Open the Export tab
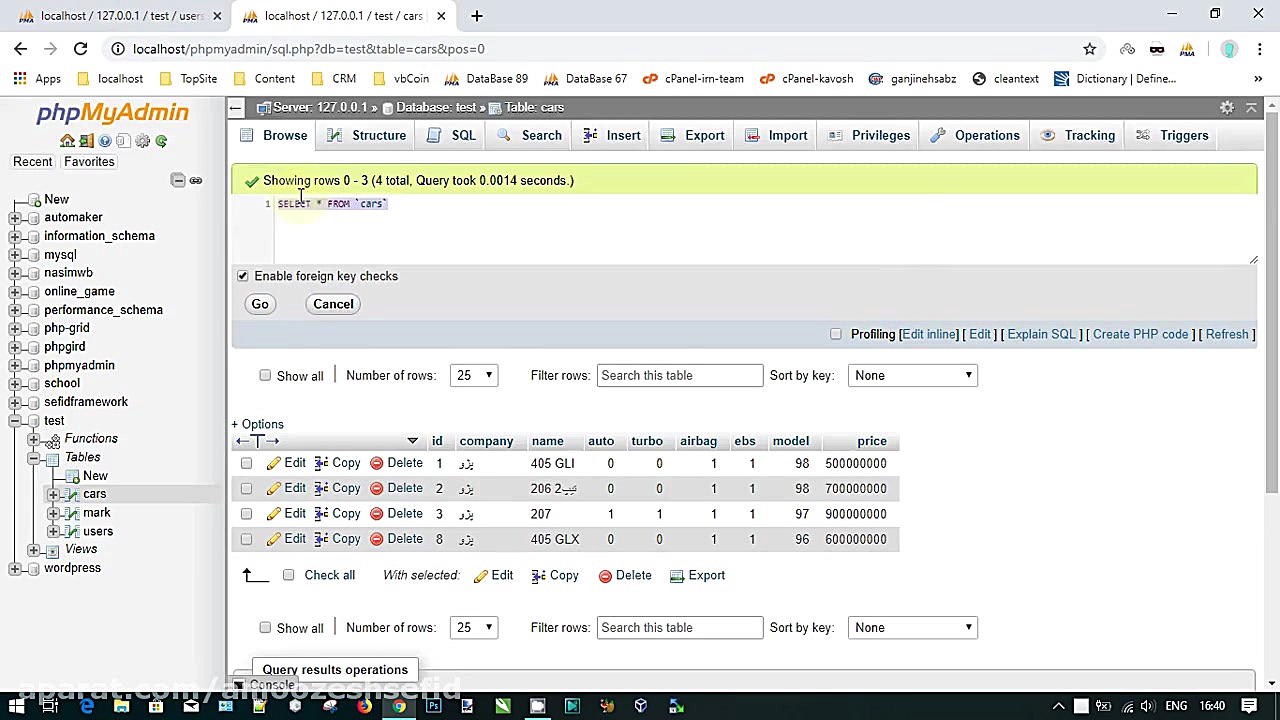1280x720 pixels. point(704,135)
